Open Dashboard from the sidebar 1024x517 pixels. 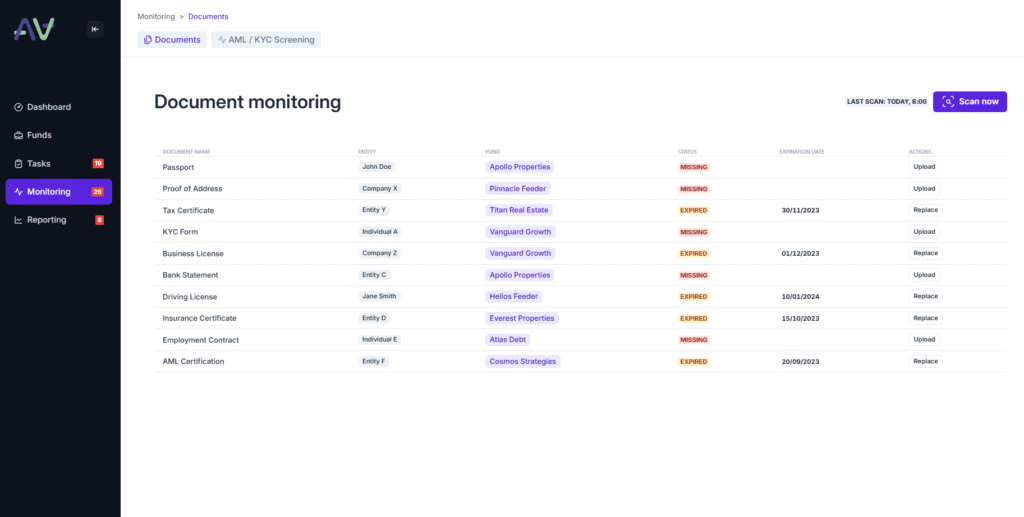[48, 107]
